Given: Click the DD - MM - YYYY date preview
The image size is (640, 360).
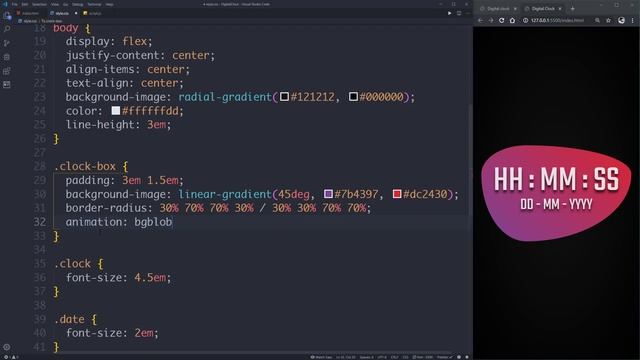Looking at the screenshot, I should click(556, 204).
